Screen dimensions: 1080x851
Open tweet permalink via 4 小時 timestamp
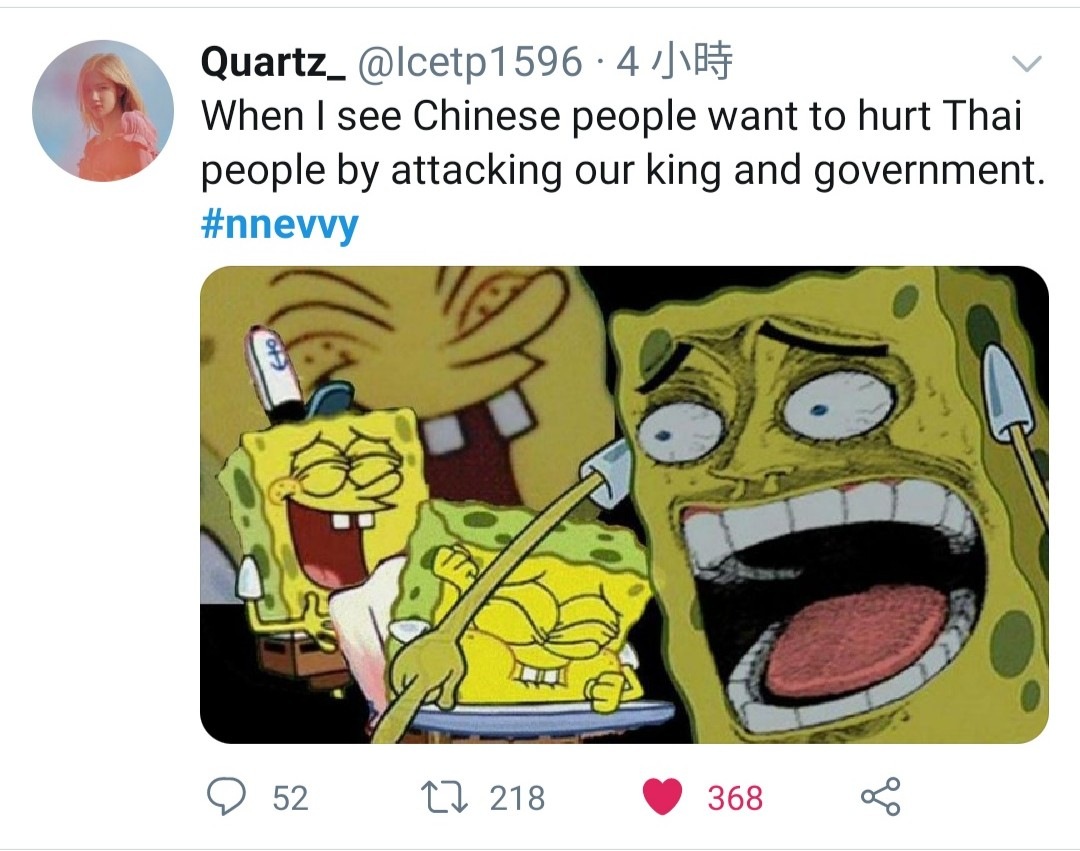point(674,61)
